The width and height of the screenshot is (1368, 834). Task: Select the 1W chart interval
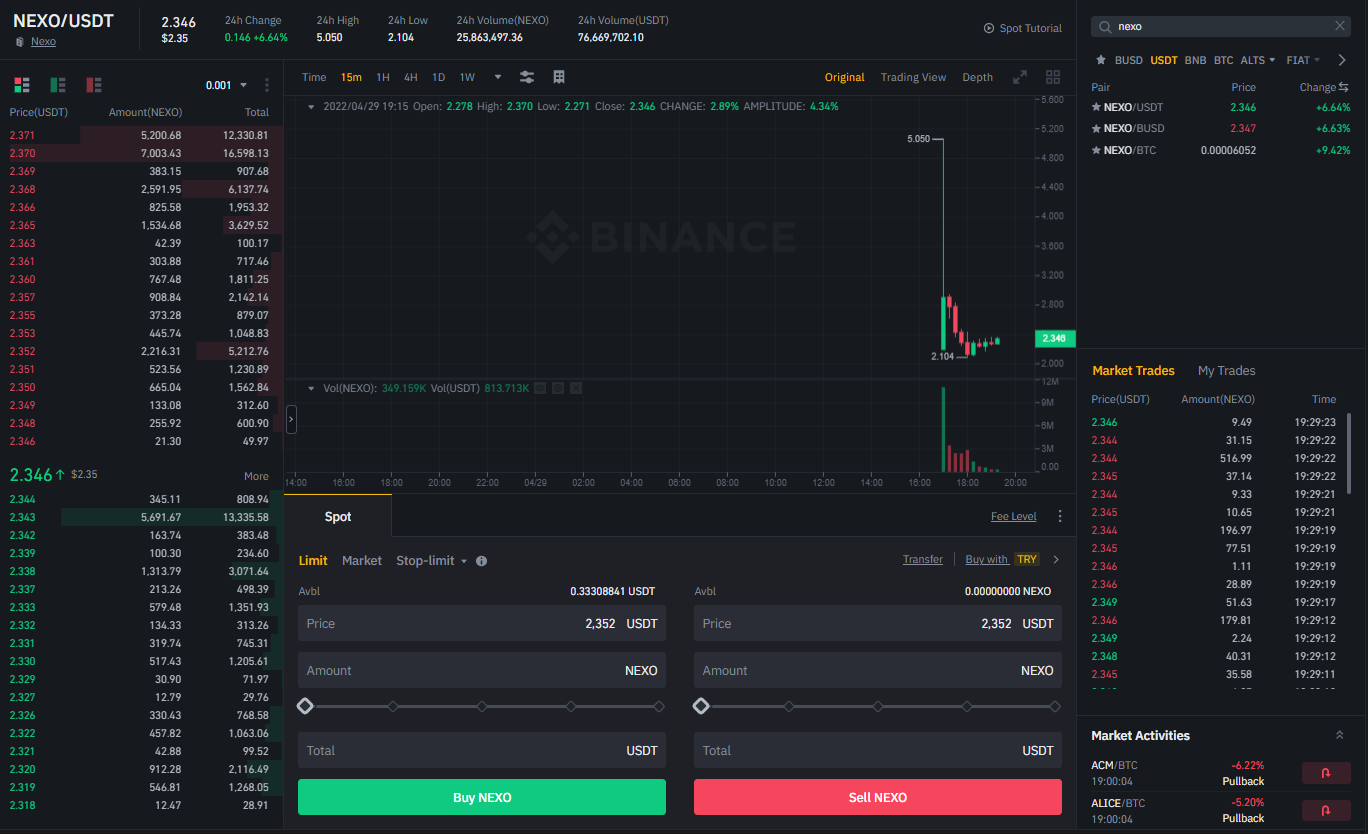pyautogui.click(x=467, y=77)
